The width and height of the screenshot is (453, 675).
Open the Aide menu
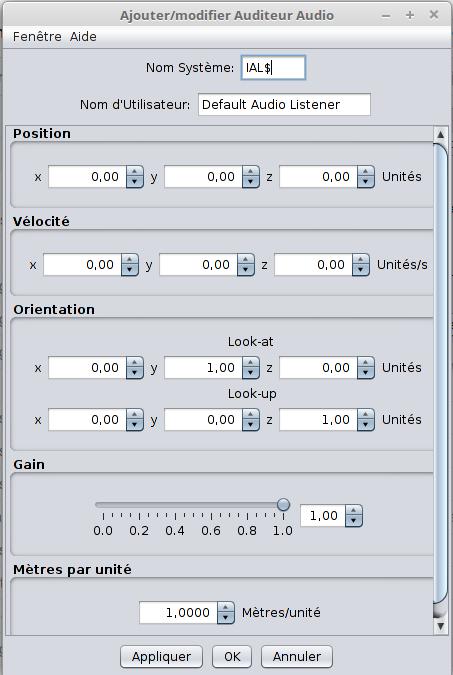(x=83, y=37)
